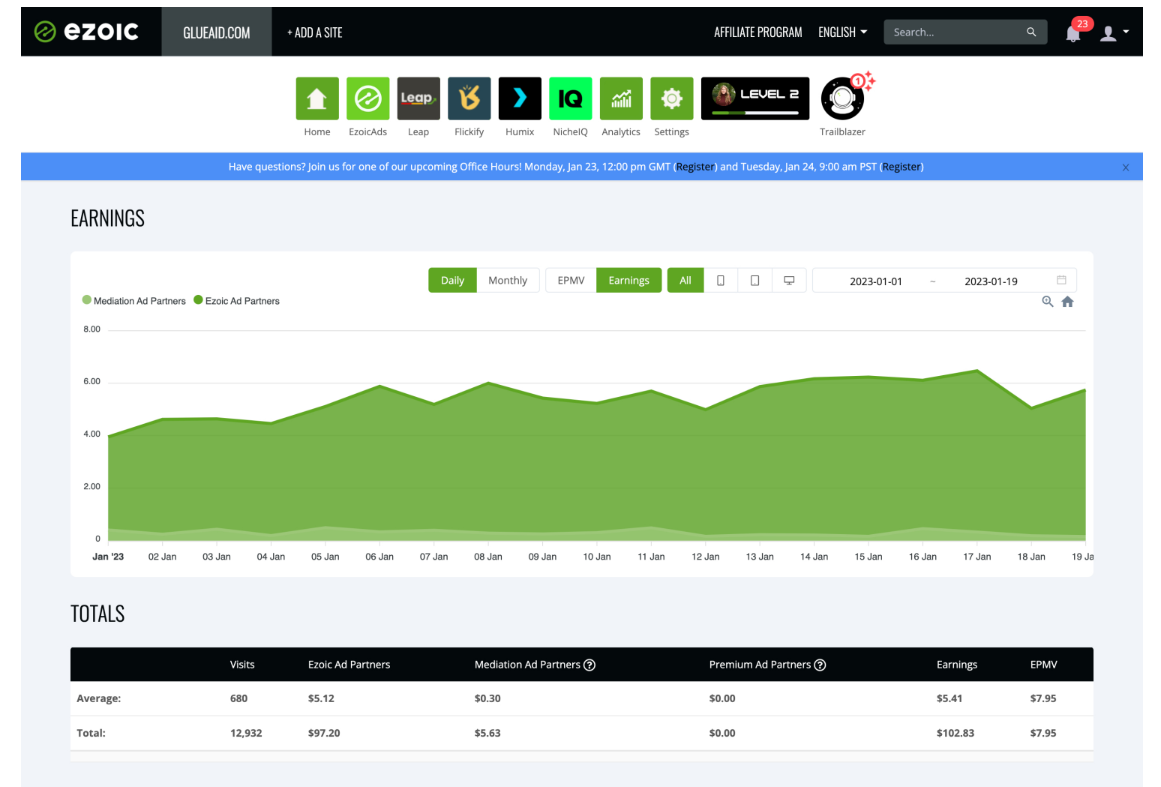Filter chart by mobile device icon
Screen dimensions: 1161x787
pyautogui.click(x=720, y=281)
